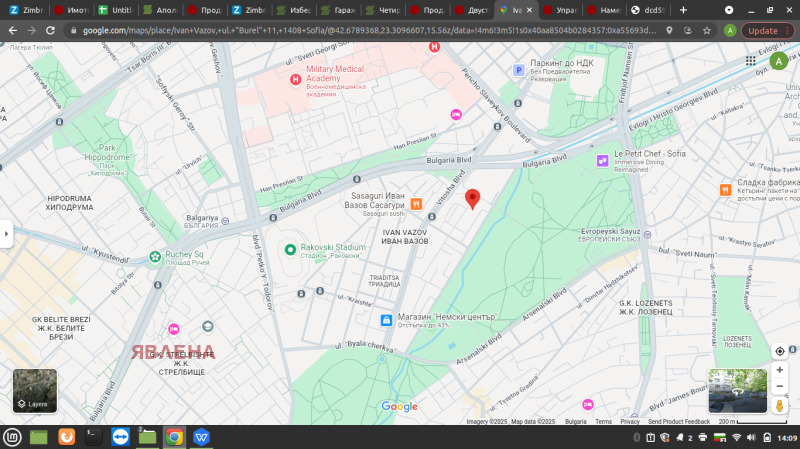The width and height of the screenshot is (800, 449).
Task: Open the printer tray icon
Action: (703, 438)
